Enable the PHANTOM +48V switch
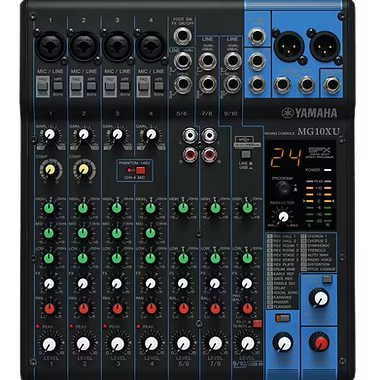Image resolution: width=380 pixels, height=380 pixels. pos(140,170)
